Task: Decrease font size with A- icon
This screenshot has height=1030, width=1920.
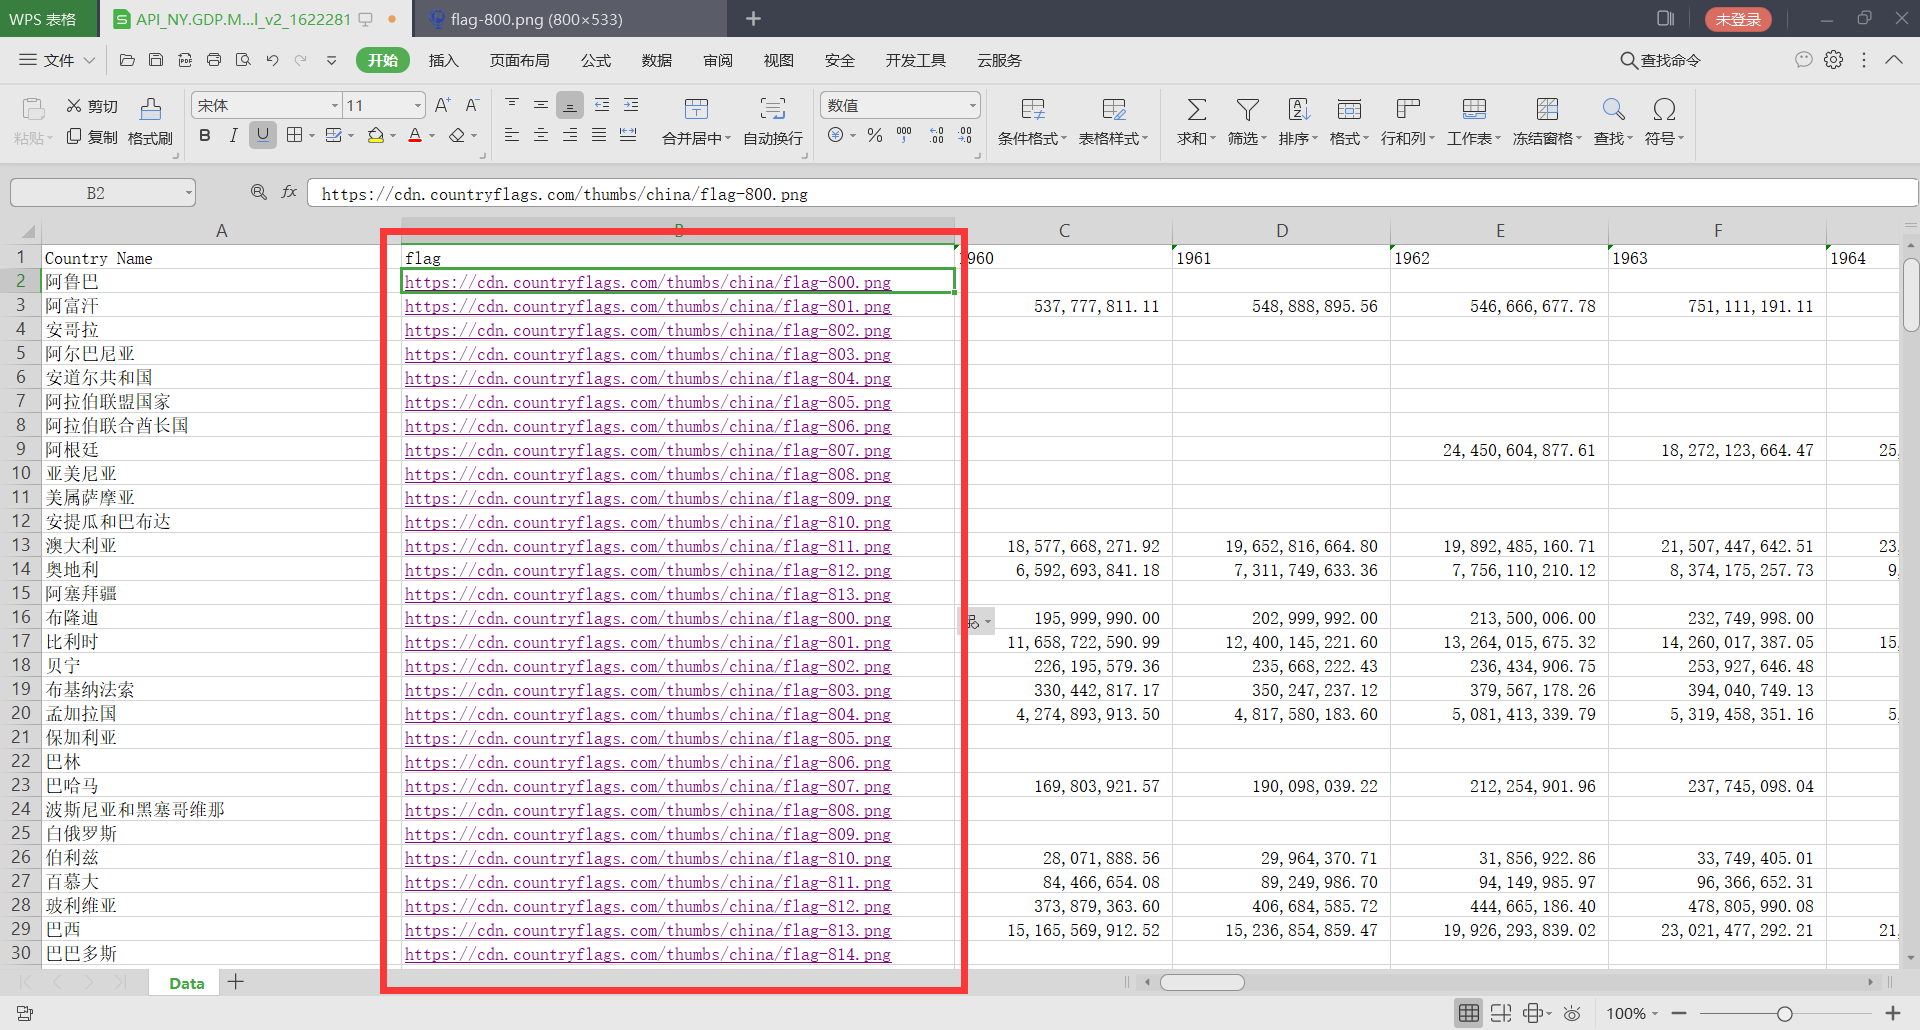Action: [472, 105]
